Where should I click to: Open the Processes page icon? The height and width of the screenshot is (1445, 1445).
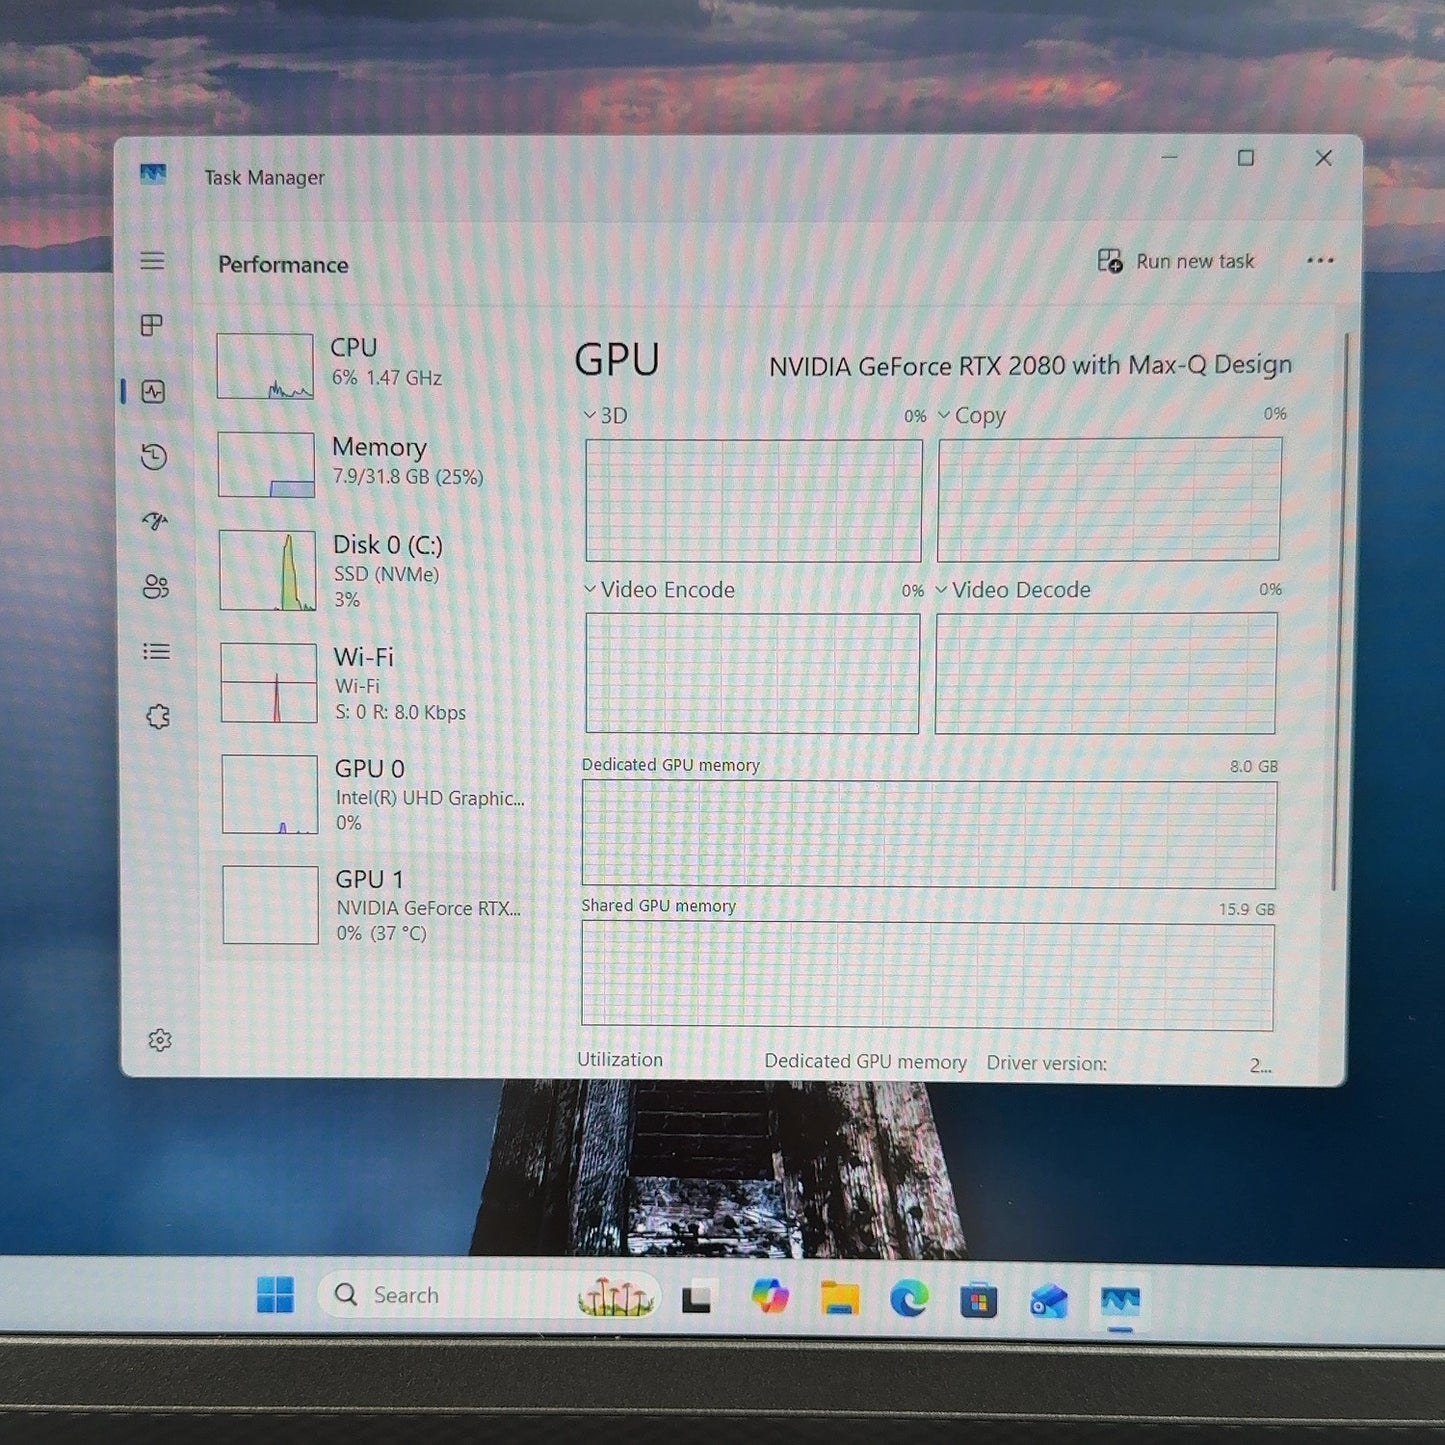[152, 325]
